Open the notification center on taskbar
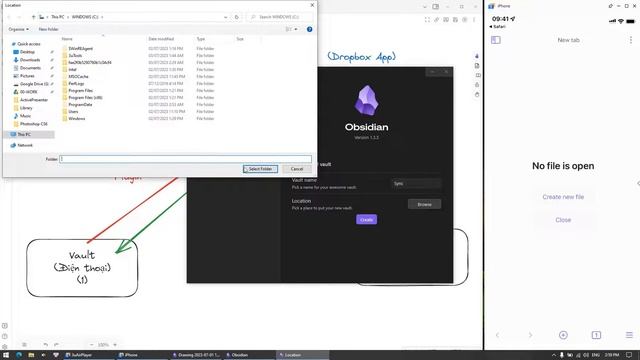The height and width of the screenshot is (360, 640). 629,355
